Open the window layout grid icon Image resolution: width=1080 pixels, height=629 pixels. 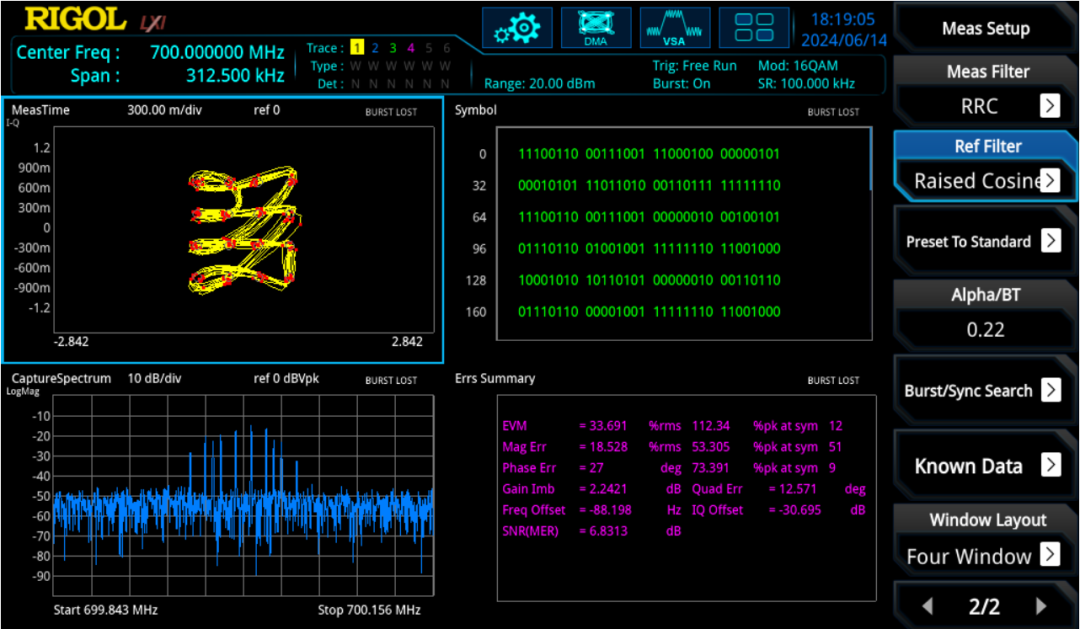753,28
